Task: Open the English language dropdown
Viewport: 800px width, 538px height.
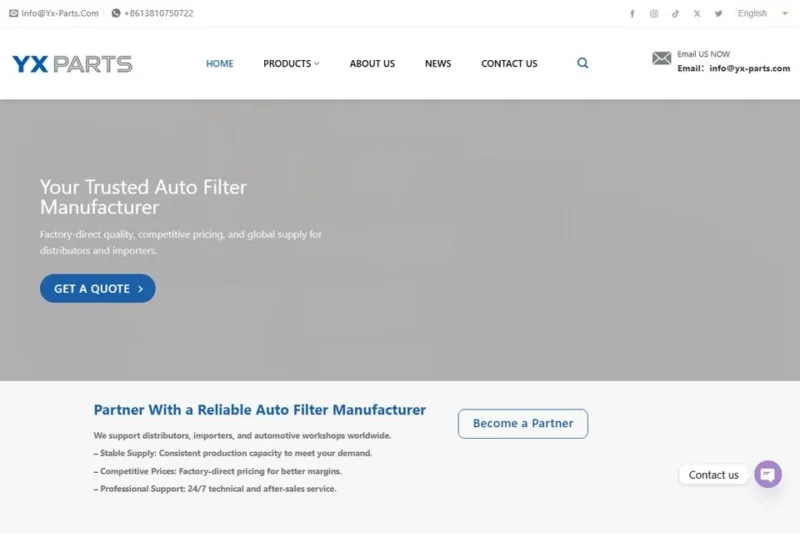Action: pyautogui.click(x=763, y=13)
